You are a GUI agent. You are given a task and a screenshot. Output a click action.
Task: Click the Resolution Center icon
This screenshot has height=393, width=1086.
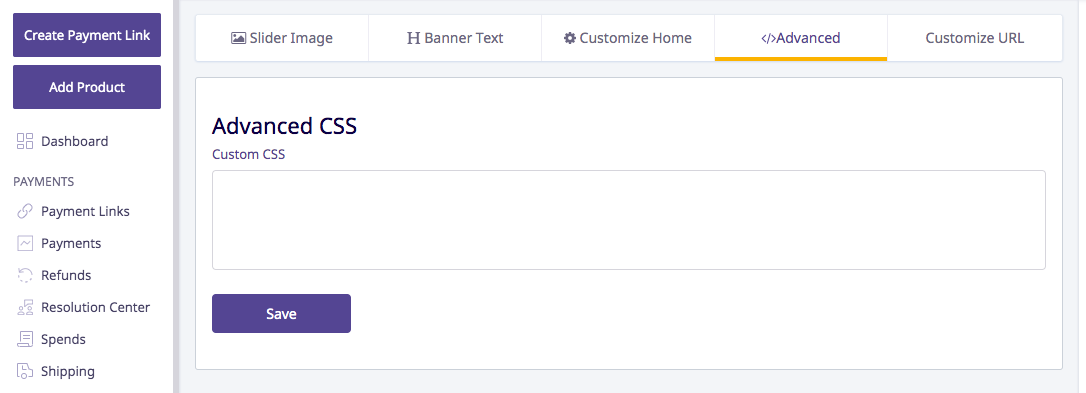pos(25,307)
